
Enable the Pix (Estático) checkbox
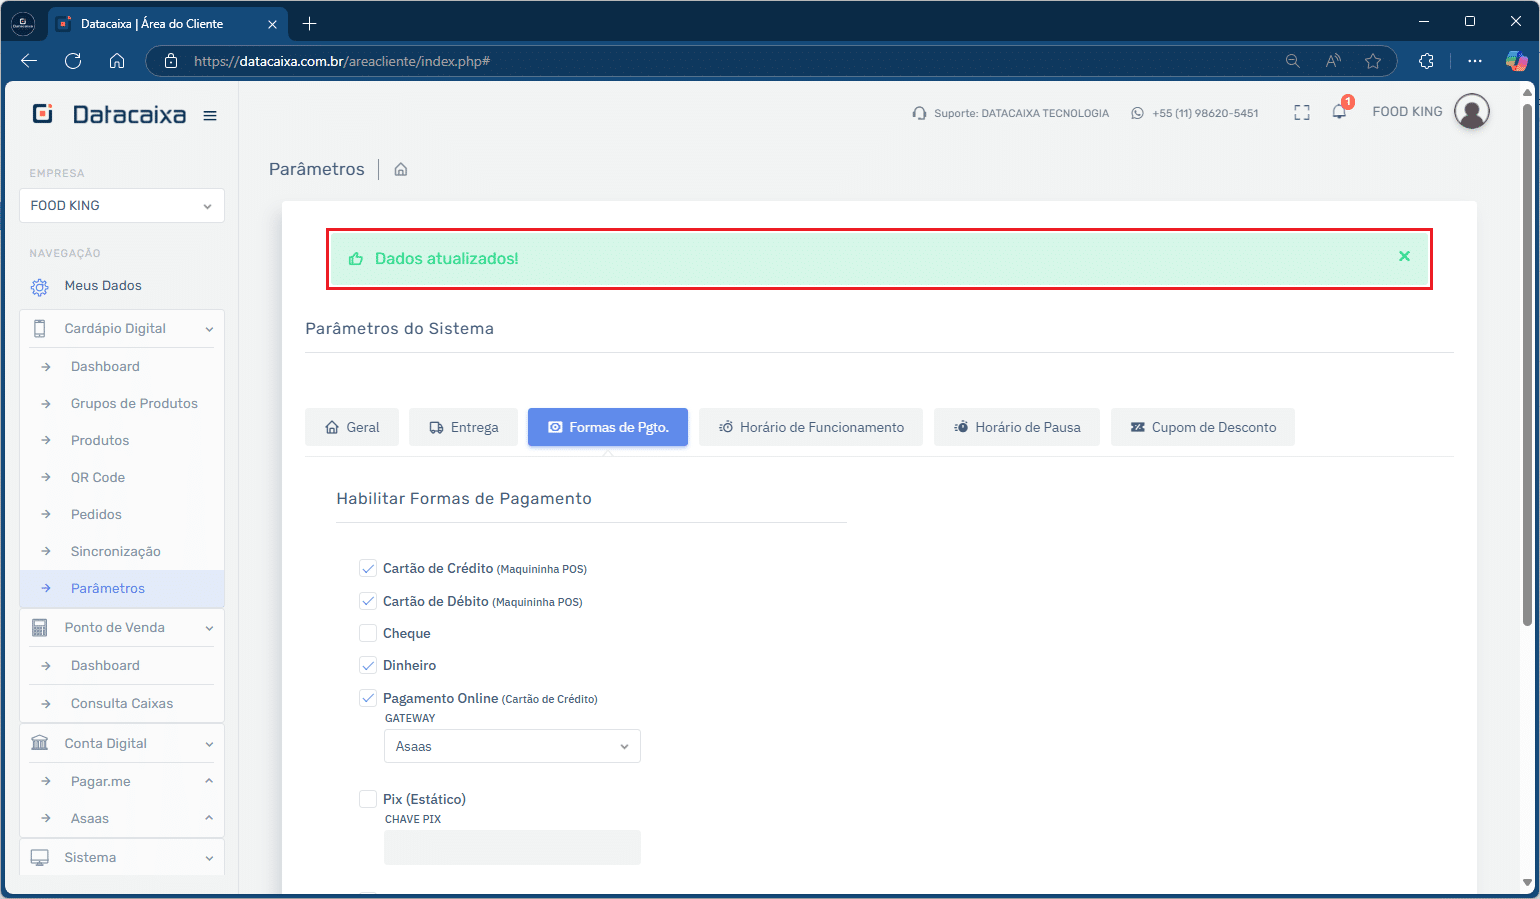point(368,799)
